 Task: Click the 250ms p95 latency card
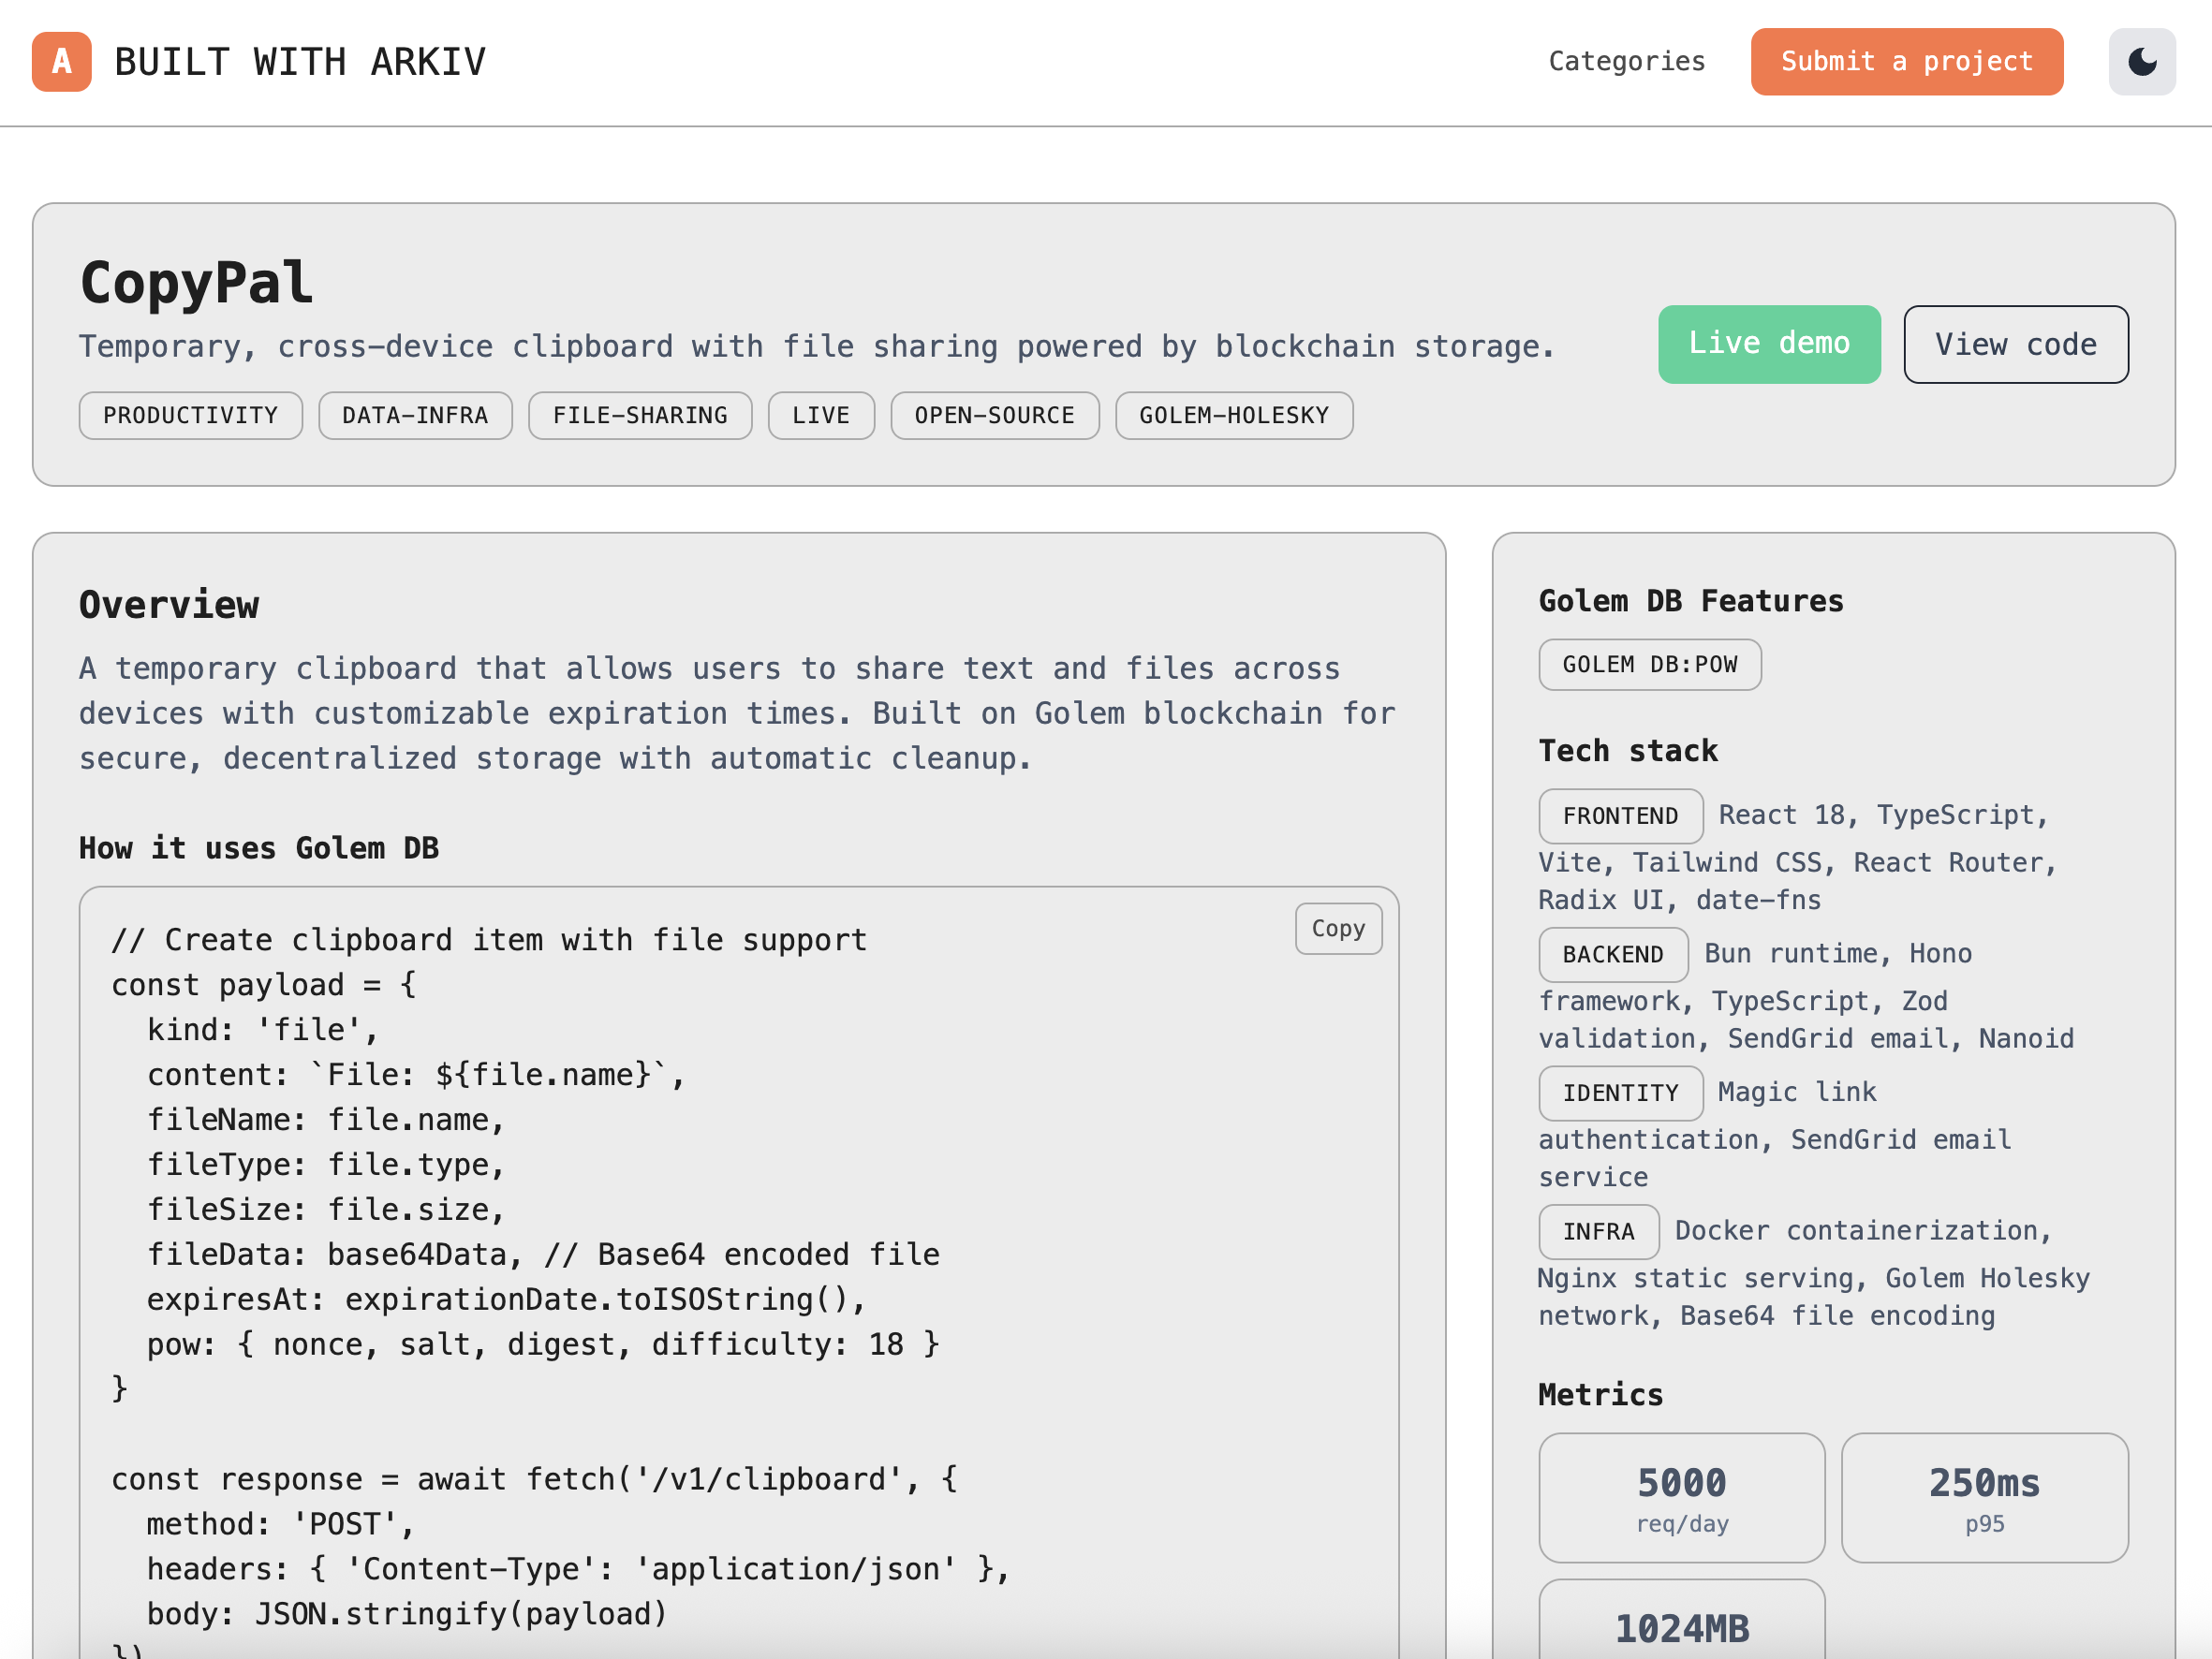click(x=1985, y=1497)
